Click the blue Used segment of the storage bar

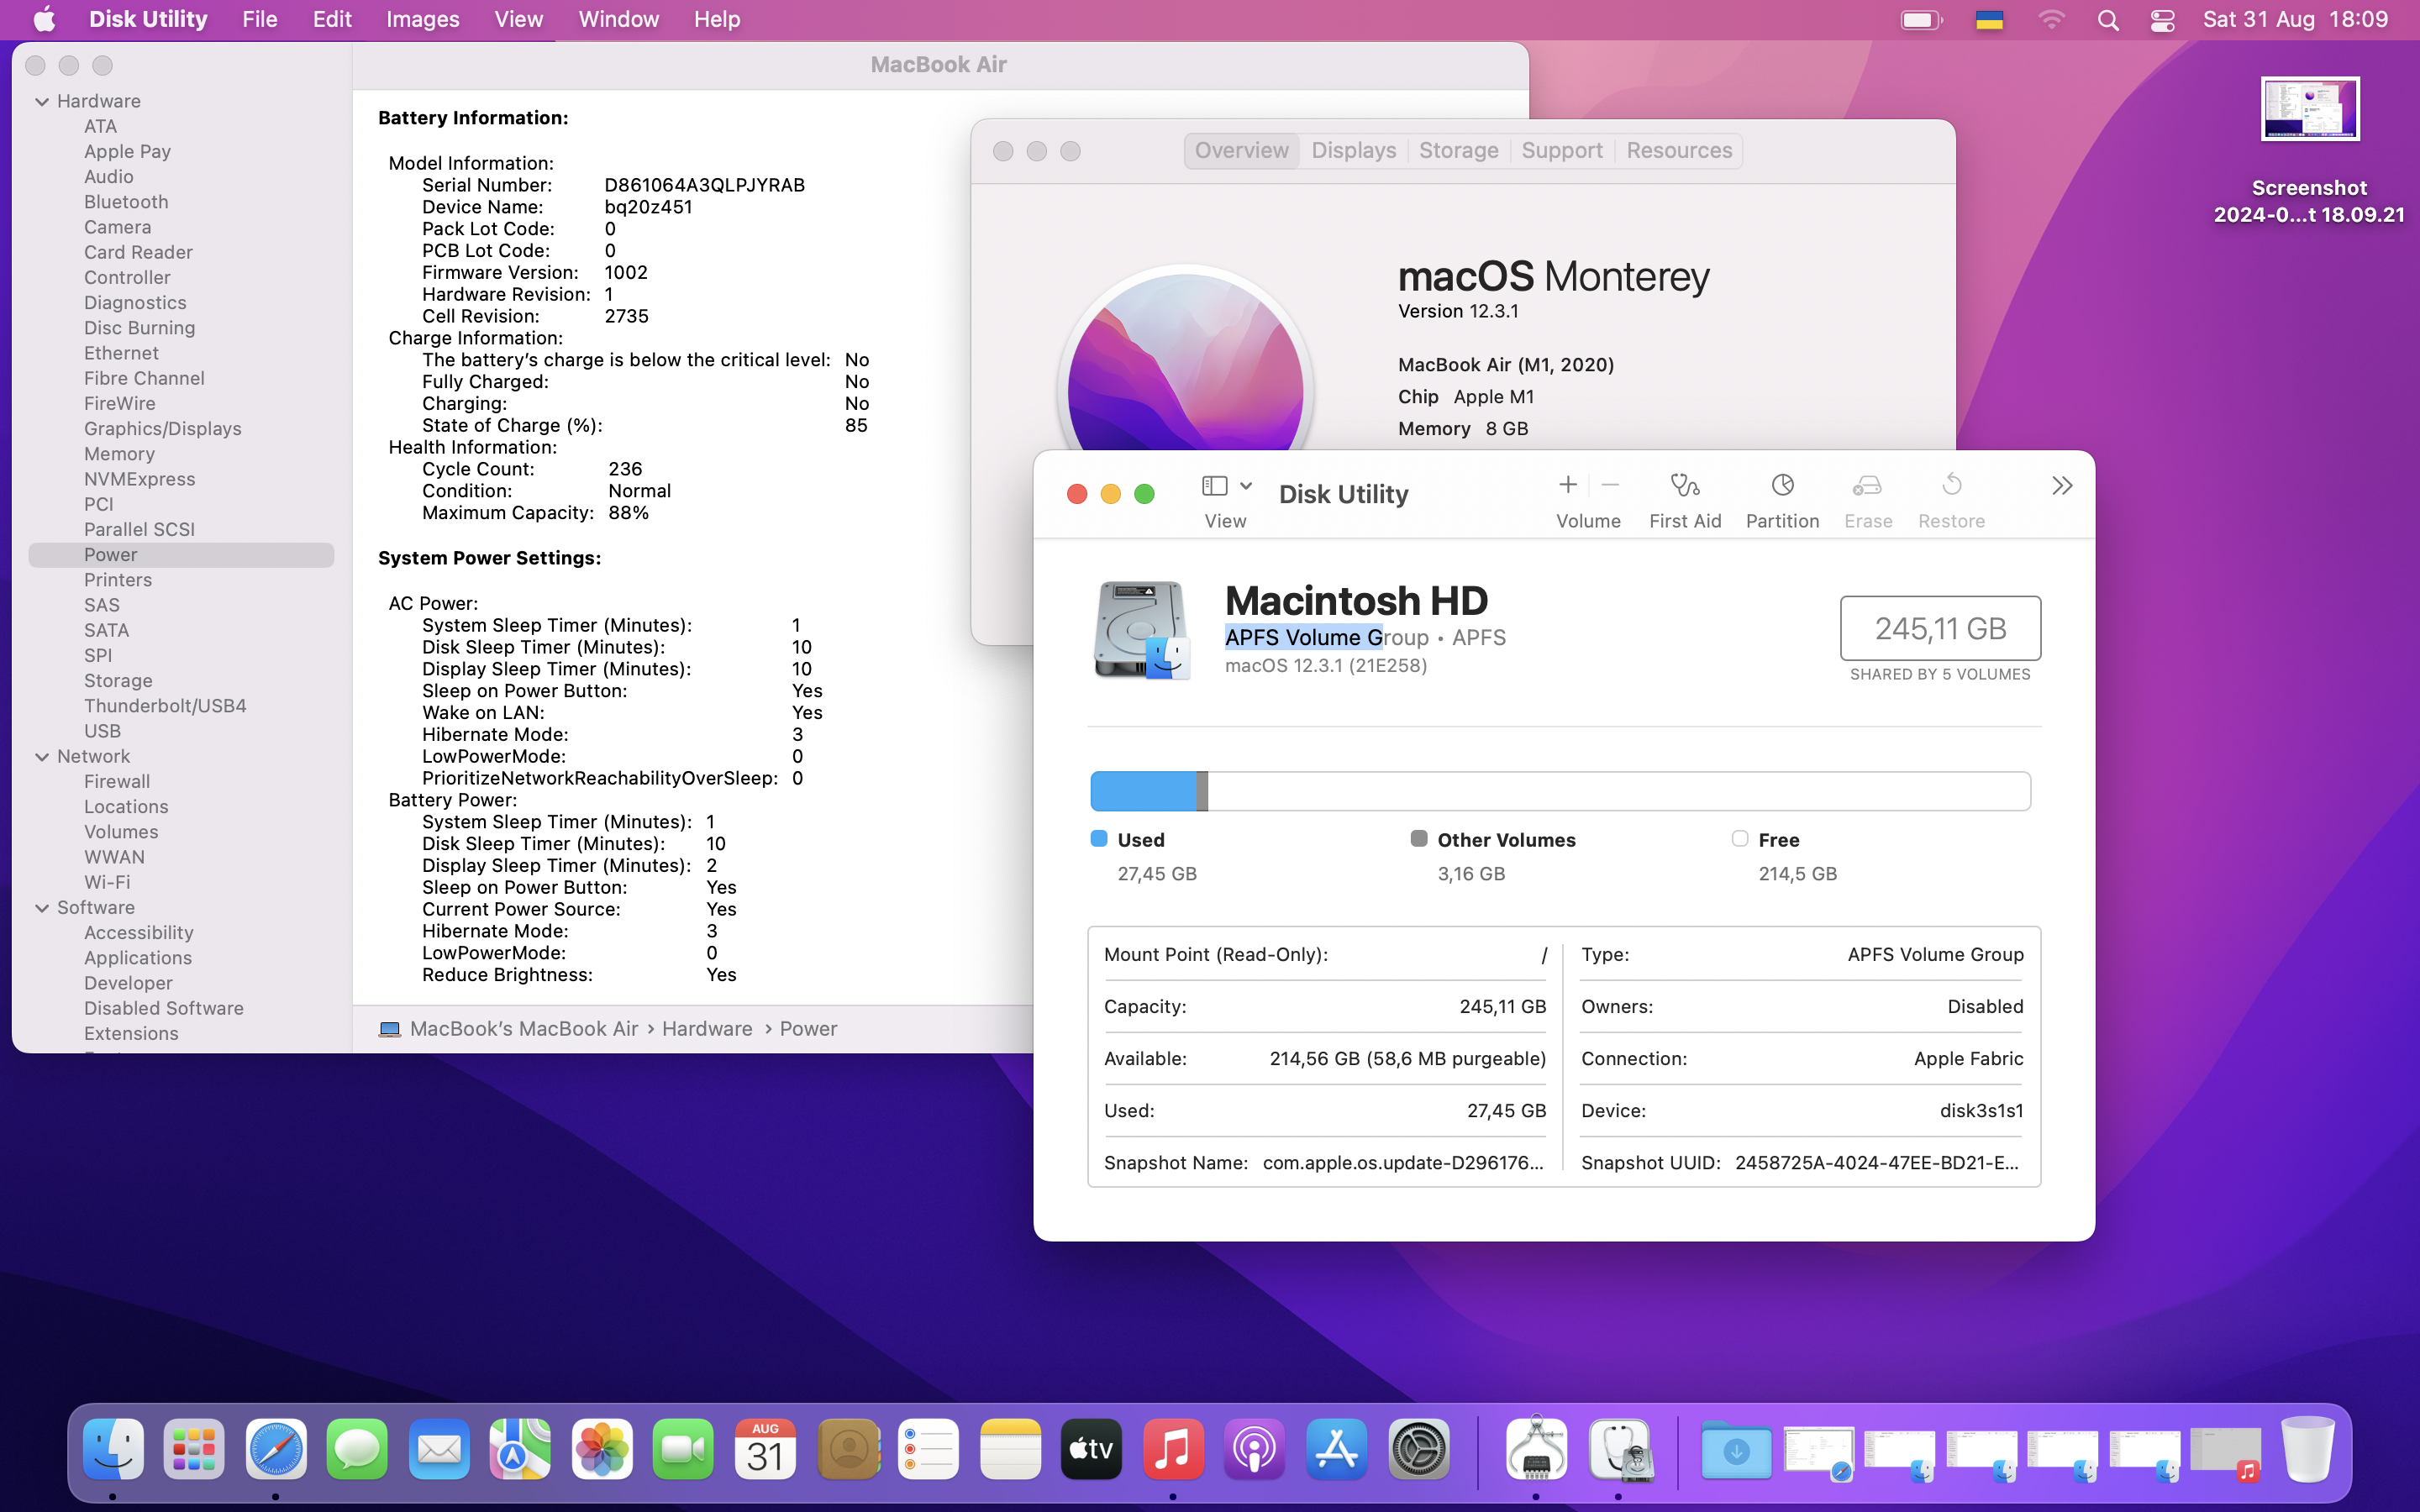[1143, 791]
